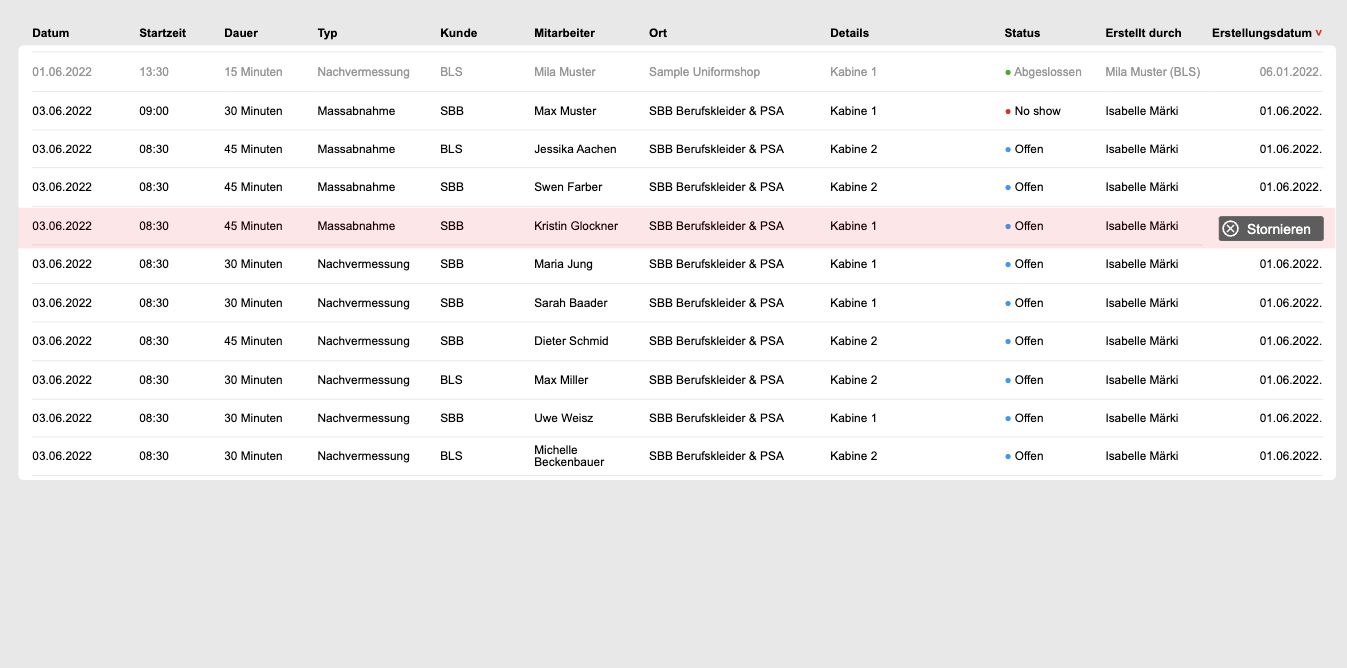Click the green Abgeslossen status dot
Viewport: 1347px width, 668px height.
[1008, 73]
